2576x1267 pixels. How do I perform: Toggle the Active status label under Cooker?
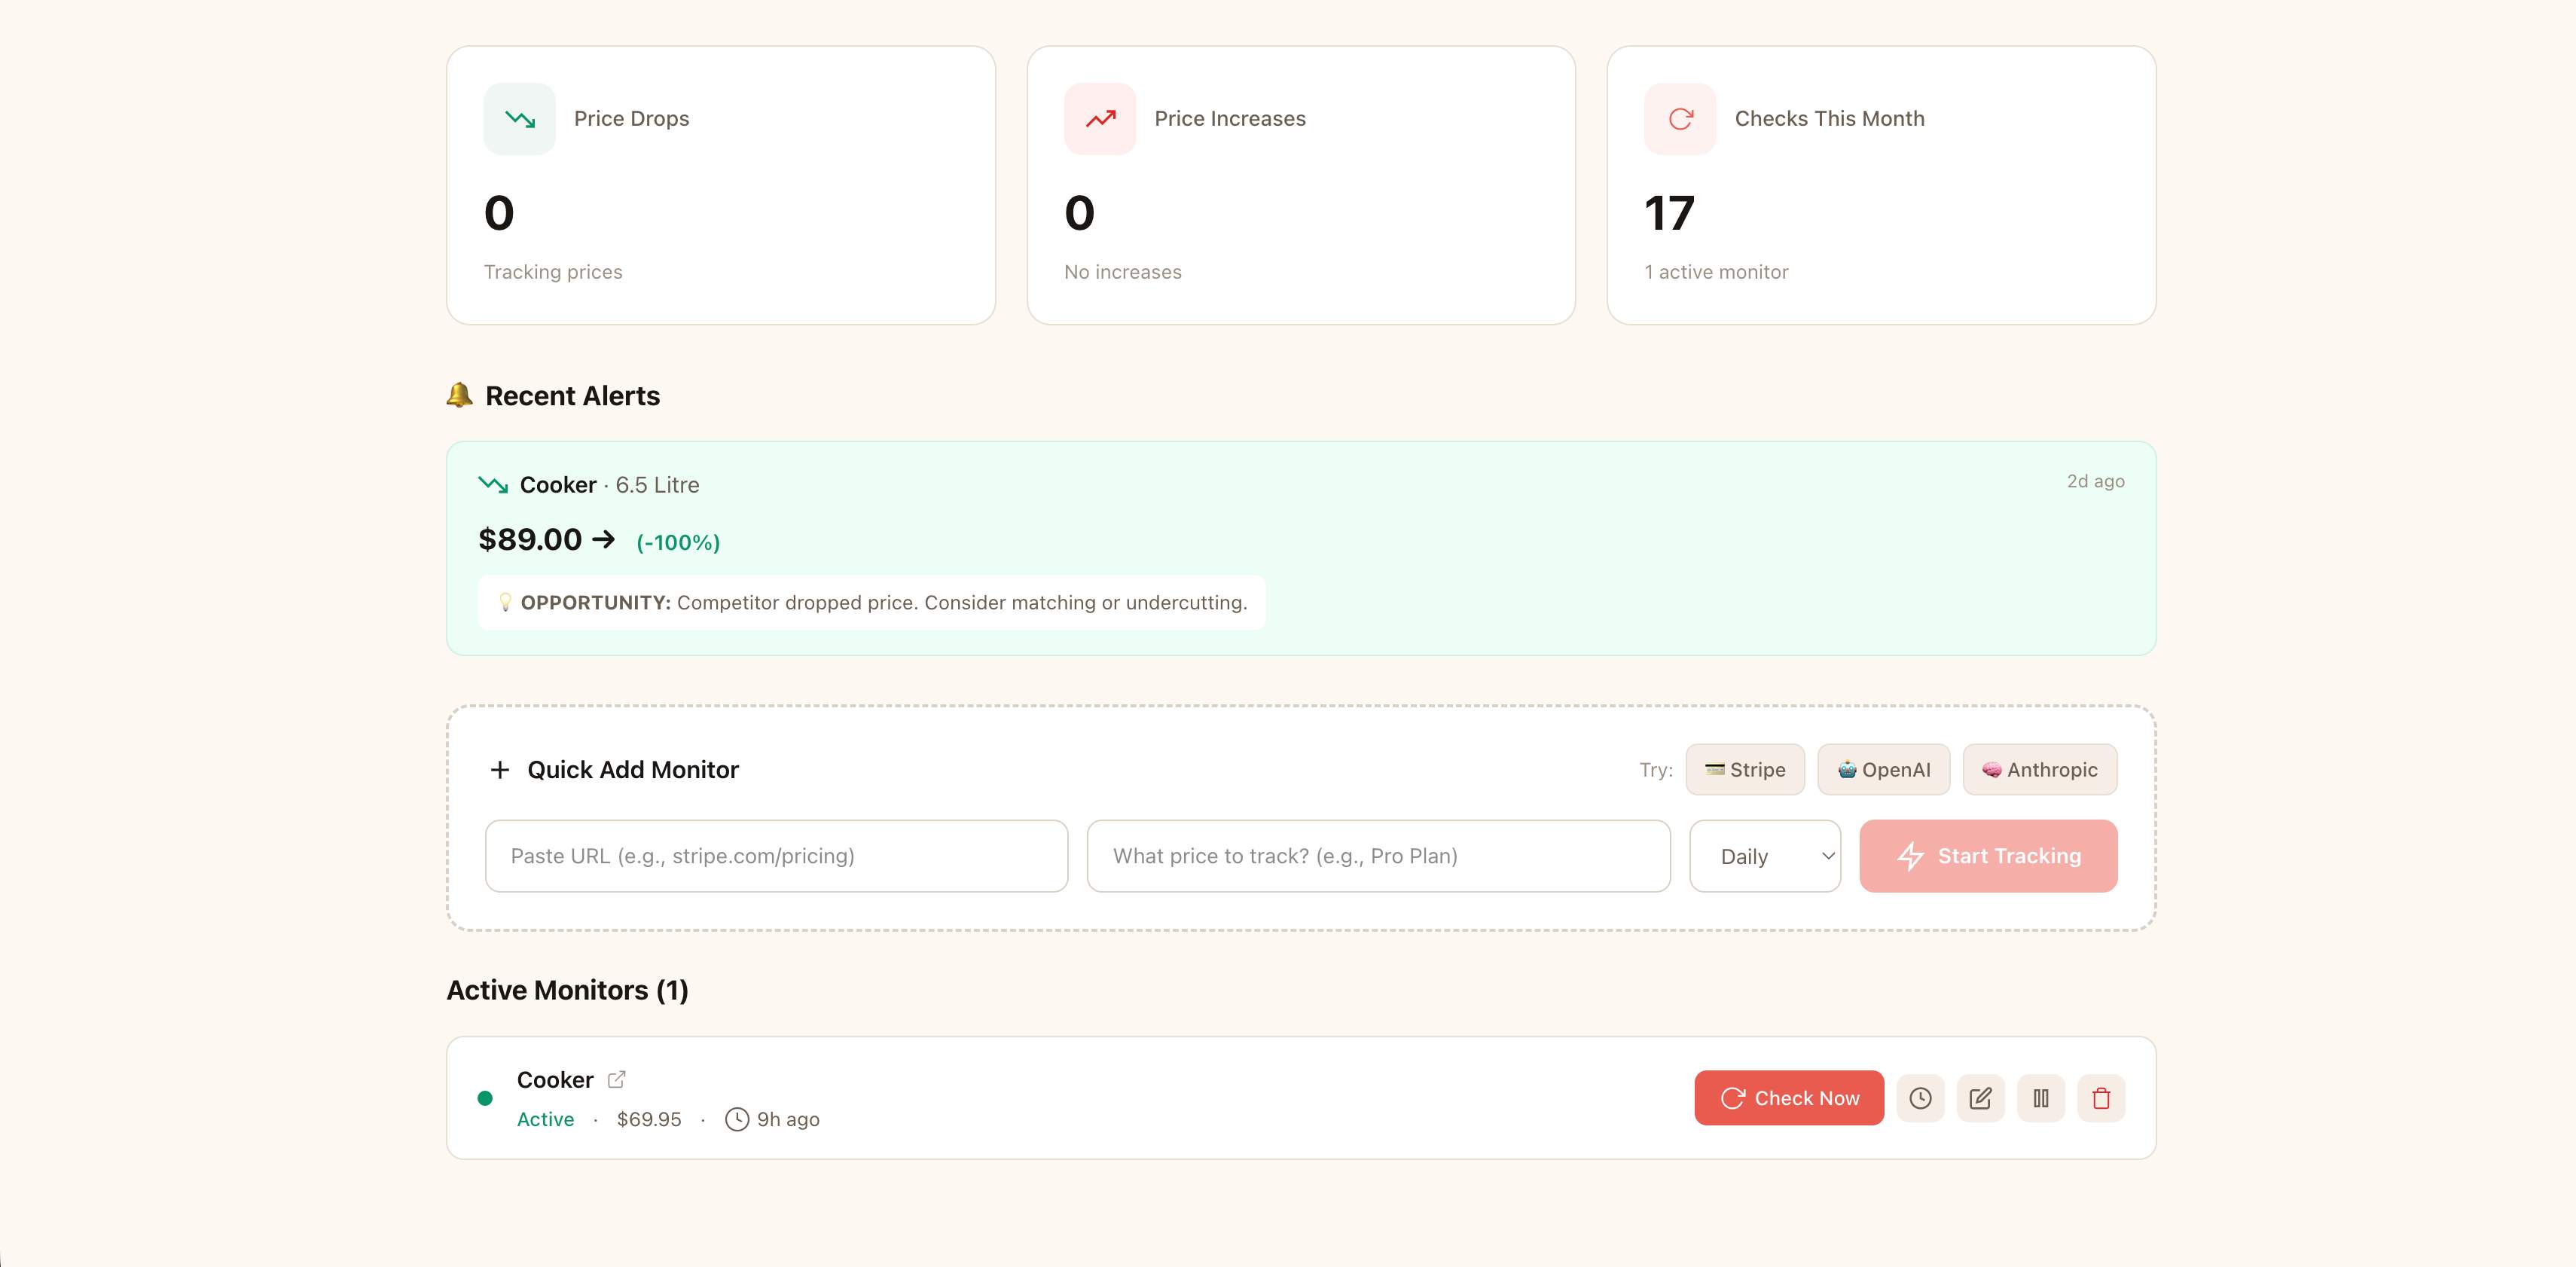[x=545, y=1119]
